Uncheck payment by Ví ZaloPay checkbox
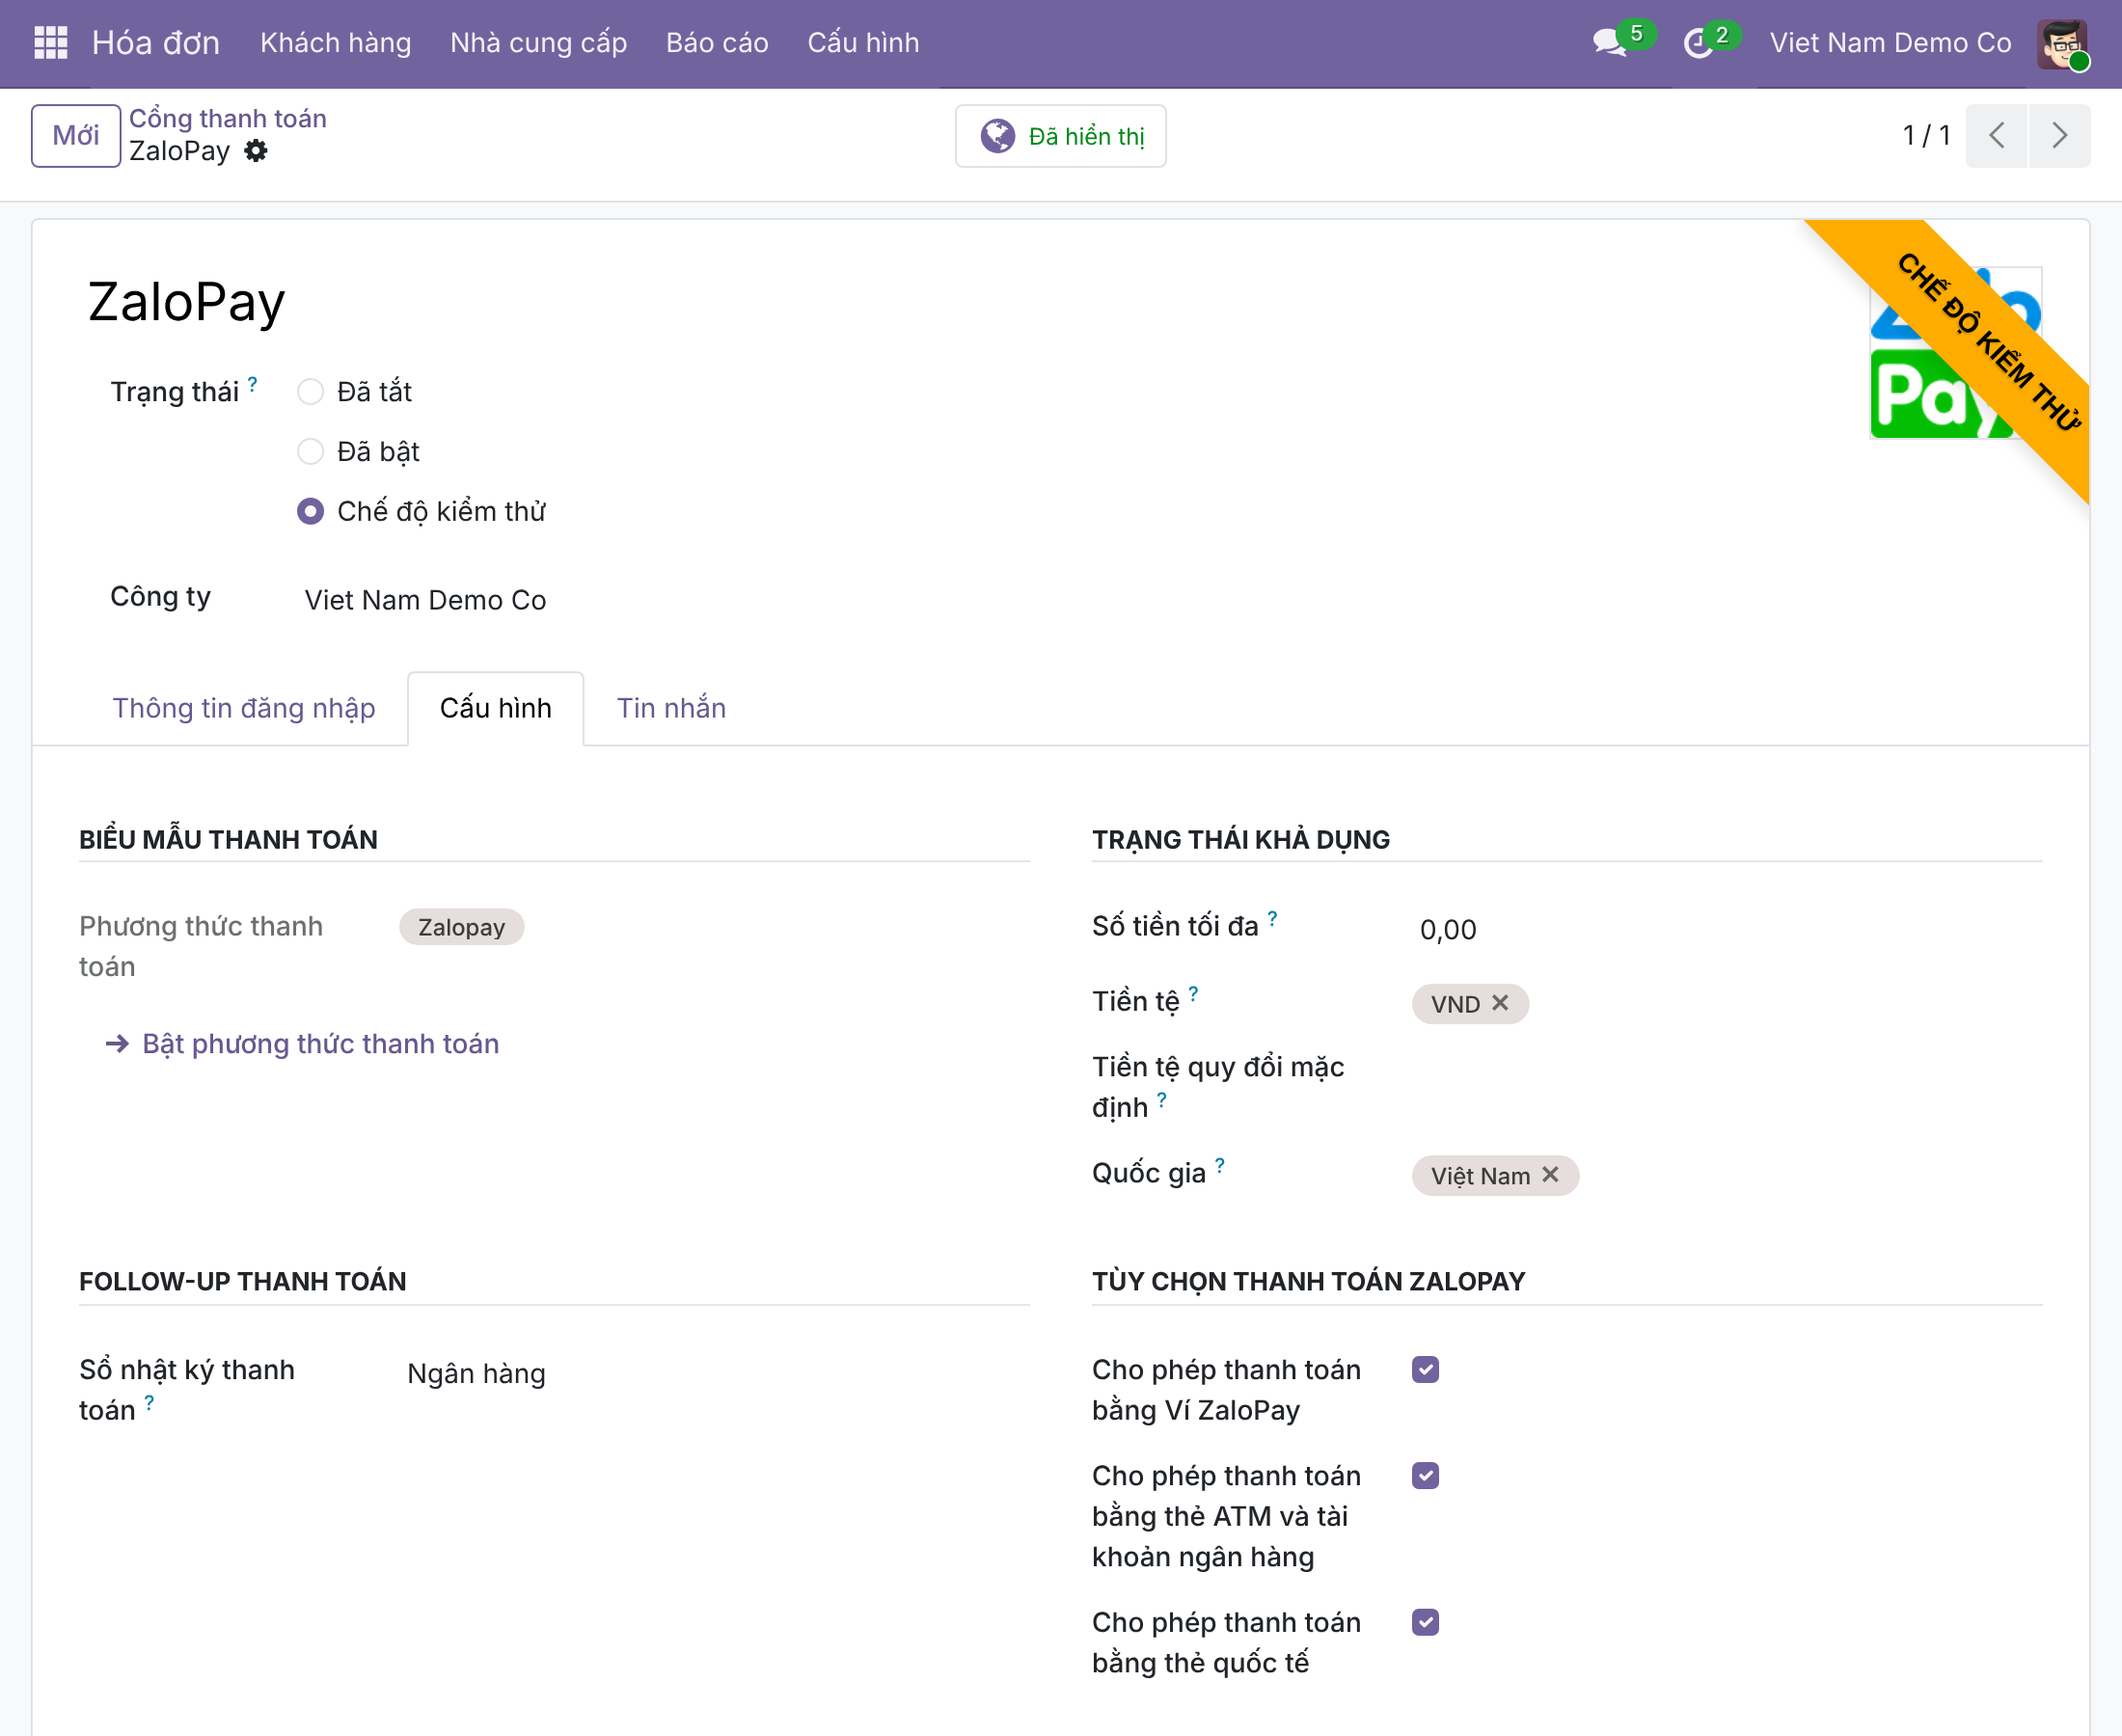This screenshot has height=1736, width=2122. (x=1425, y=1370)
